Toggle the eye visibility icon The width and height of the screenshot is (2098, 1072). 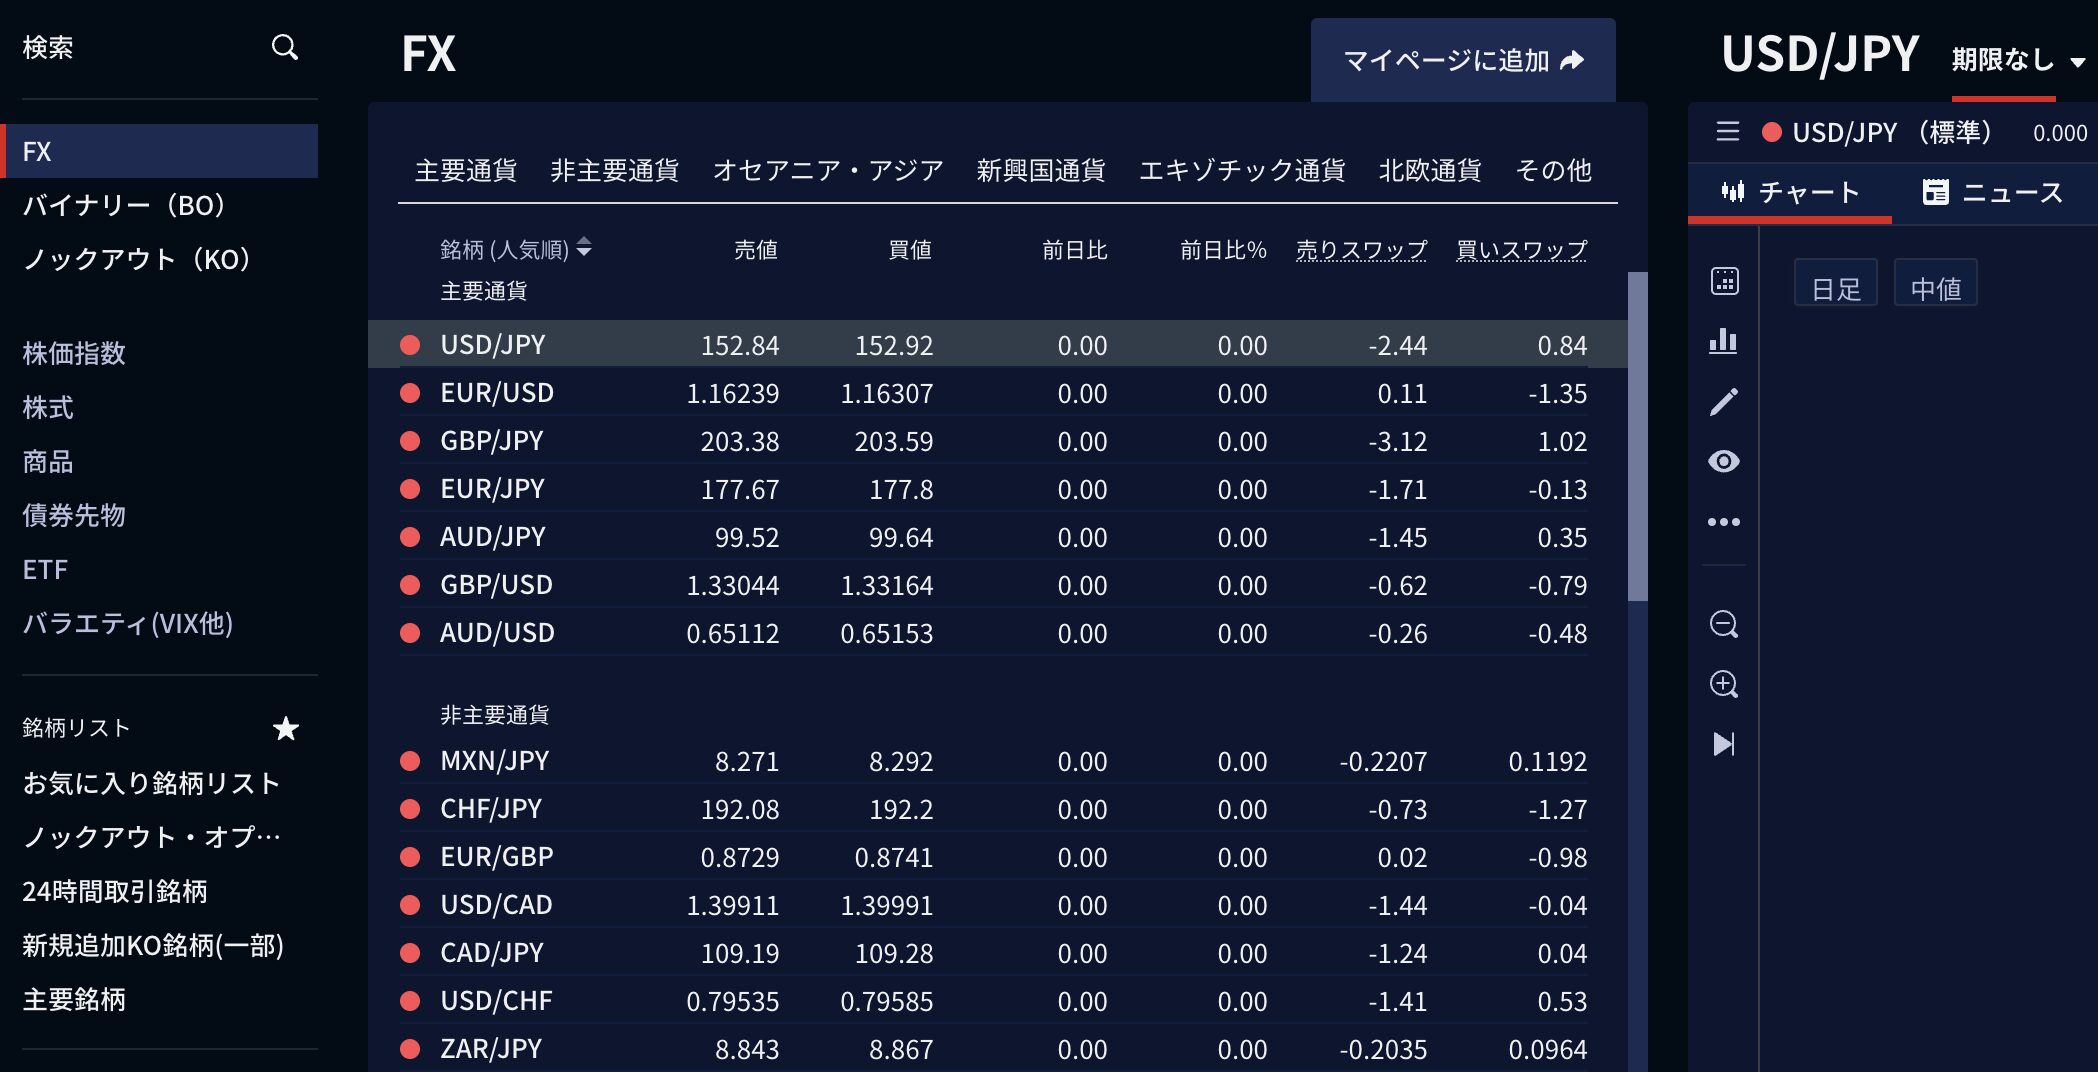(x=1723, y=461)
